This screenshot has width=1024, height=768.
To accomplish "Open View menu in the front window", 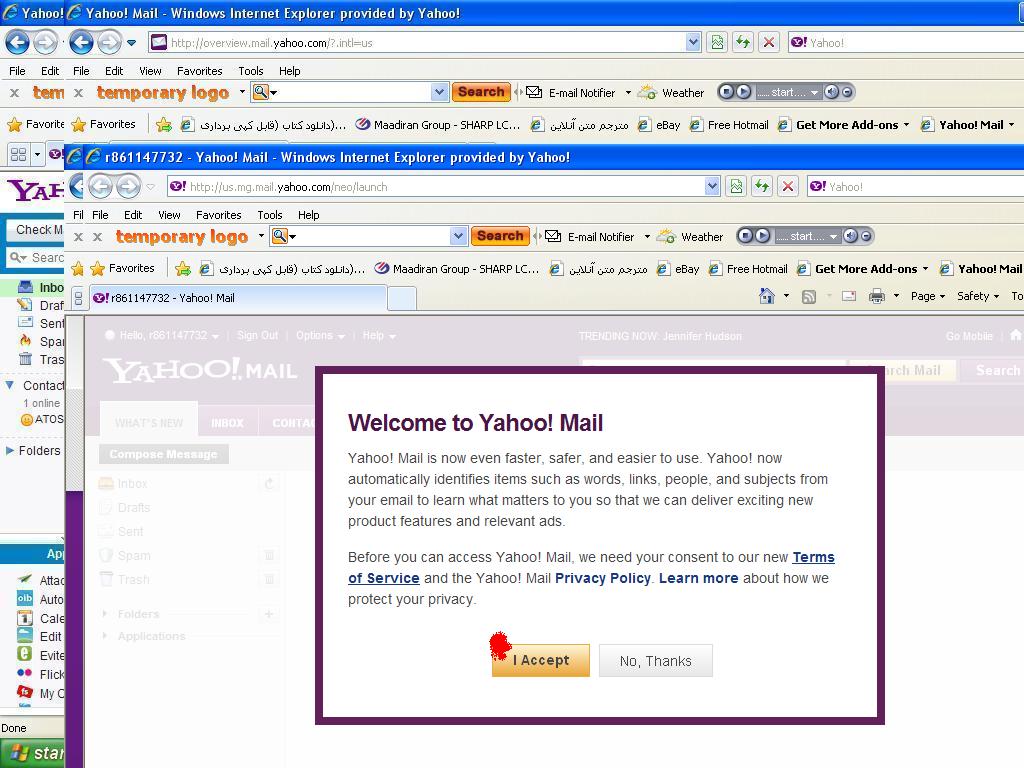I will (169, 215).
